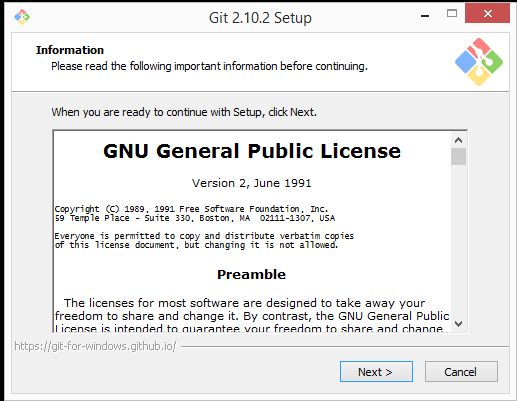This screenshot has height=401, width=517.
Task: Close the Git 2.10.2 Setup window
Action: tap(487, 13)
